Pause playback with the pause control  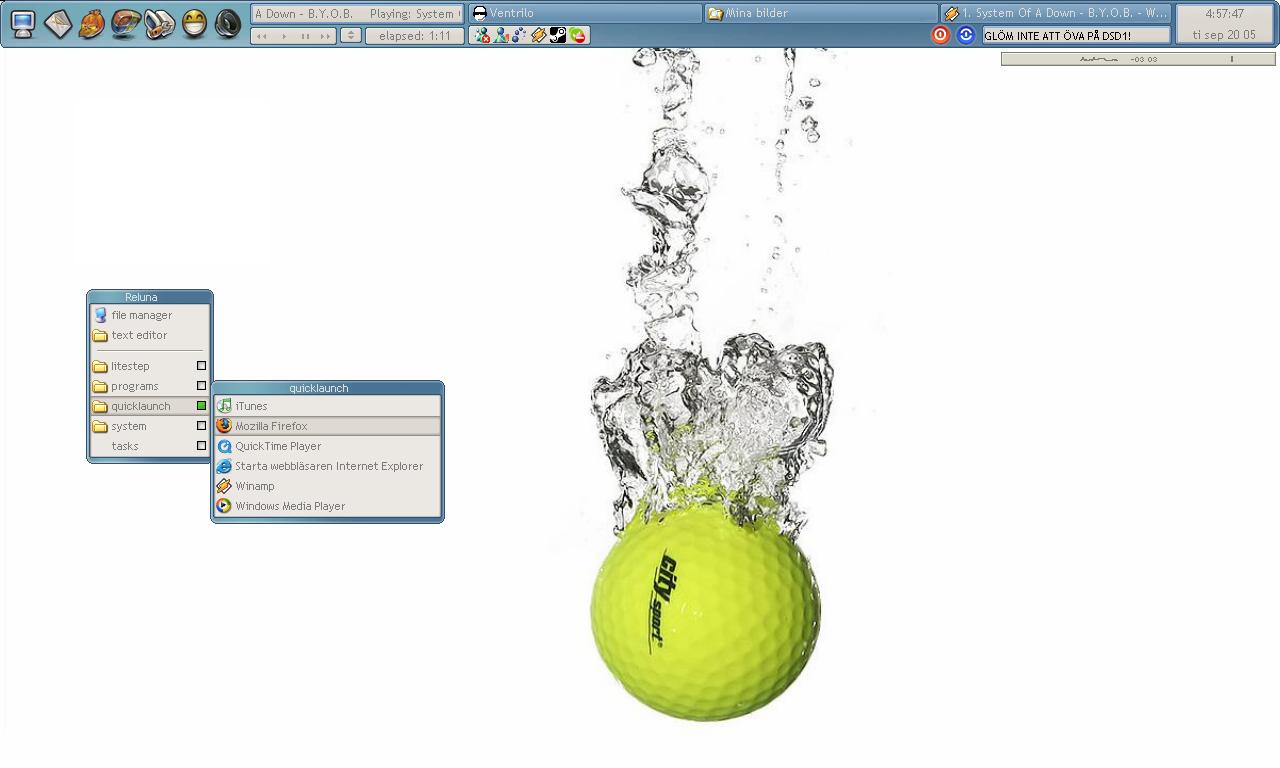click(x=305, y=36)
